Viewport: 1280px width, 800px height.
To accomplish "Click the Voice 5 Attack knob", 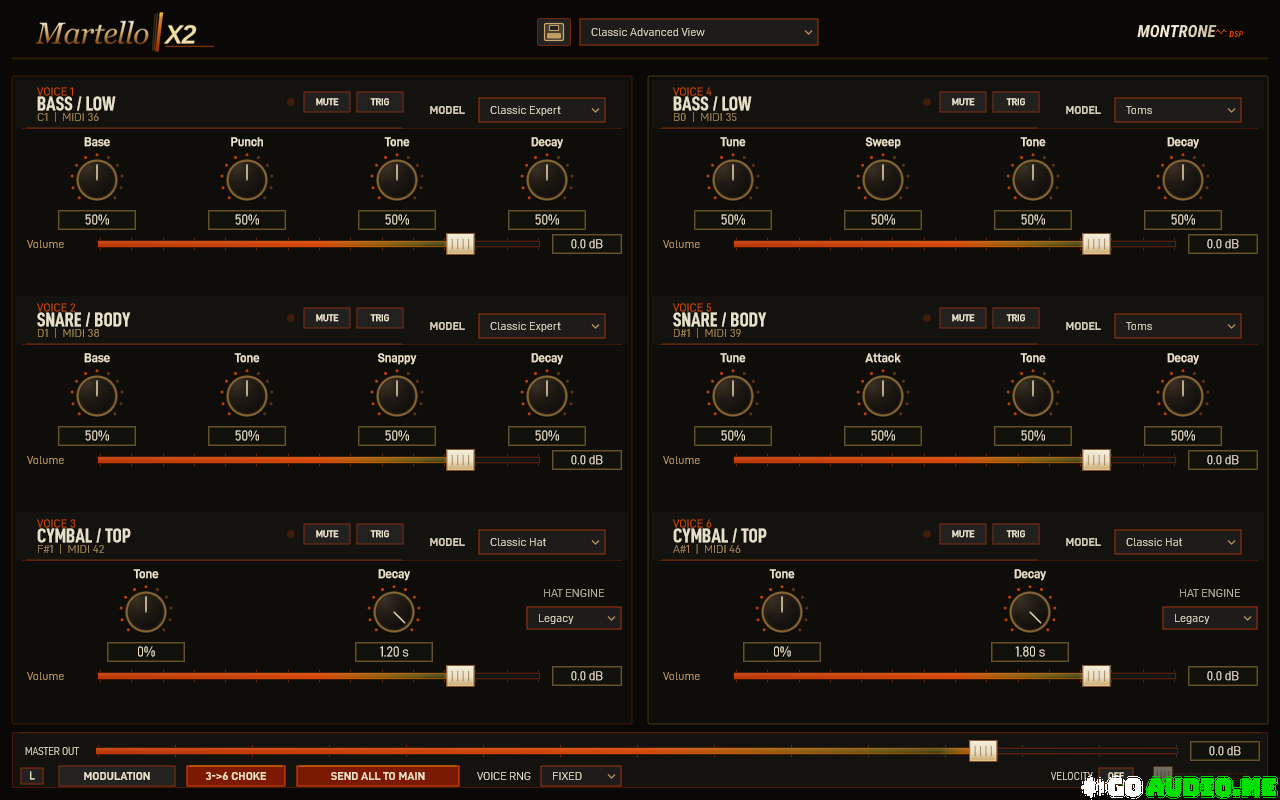I will (x=883, y=396).
